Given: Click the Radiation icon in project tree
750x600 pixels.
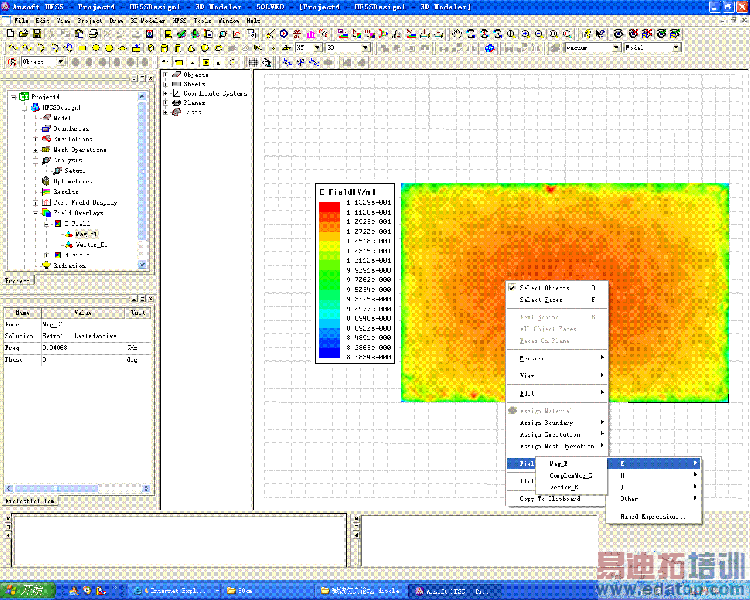Looking at the screenshot, I should (x=45, y=265).
